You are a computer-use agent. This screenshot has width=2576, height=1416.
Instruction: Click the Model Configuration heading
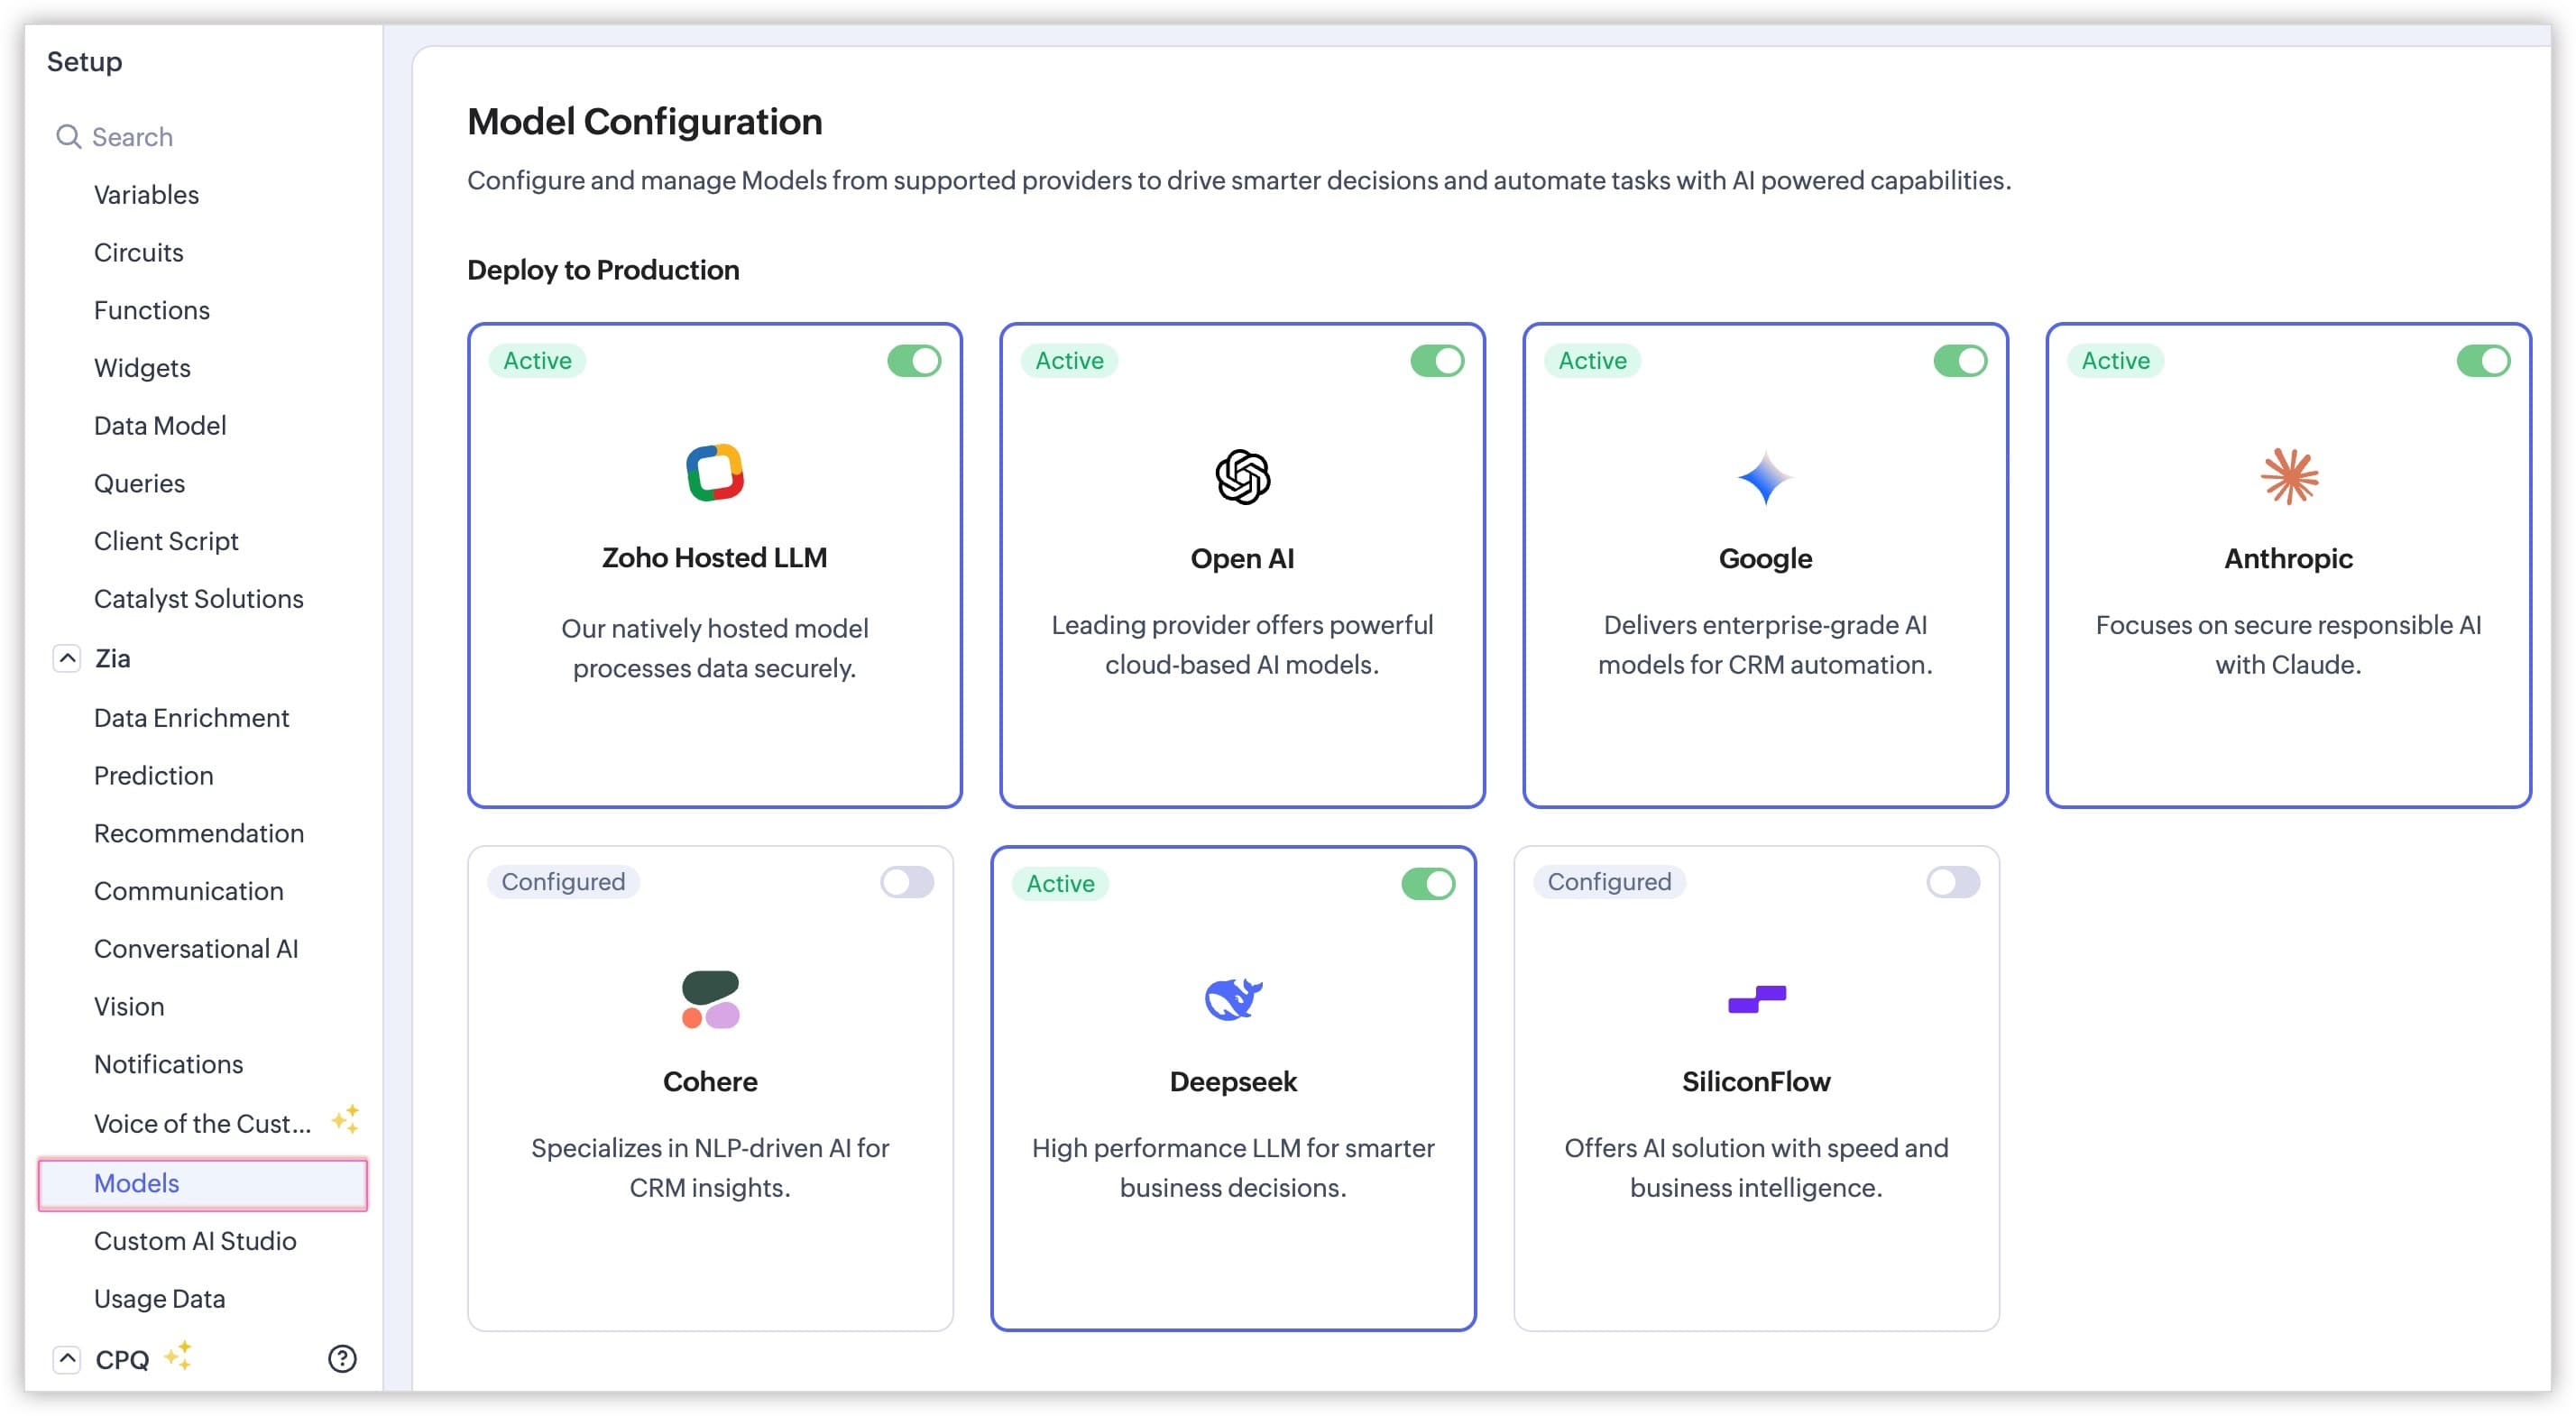coord(645,122)
